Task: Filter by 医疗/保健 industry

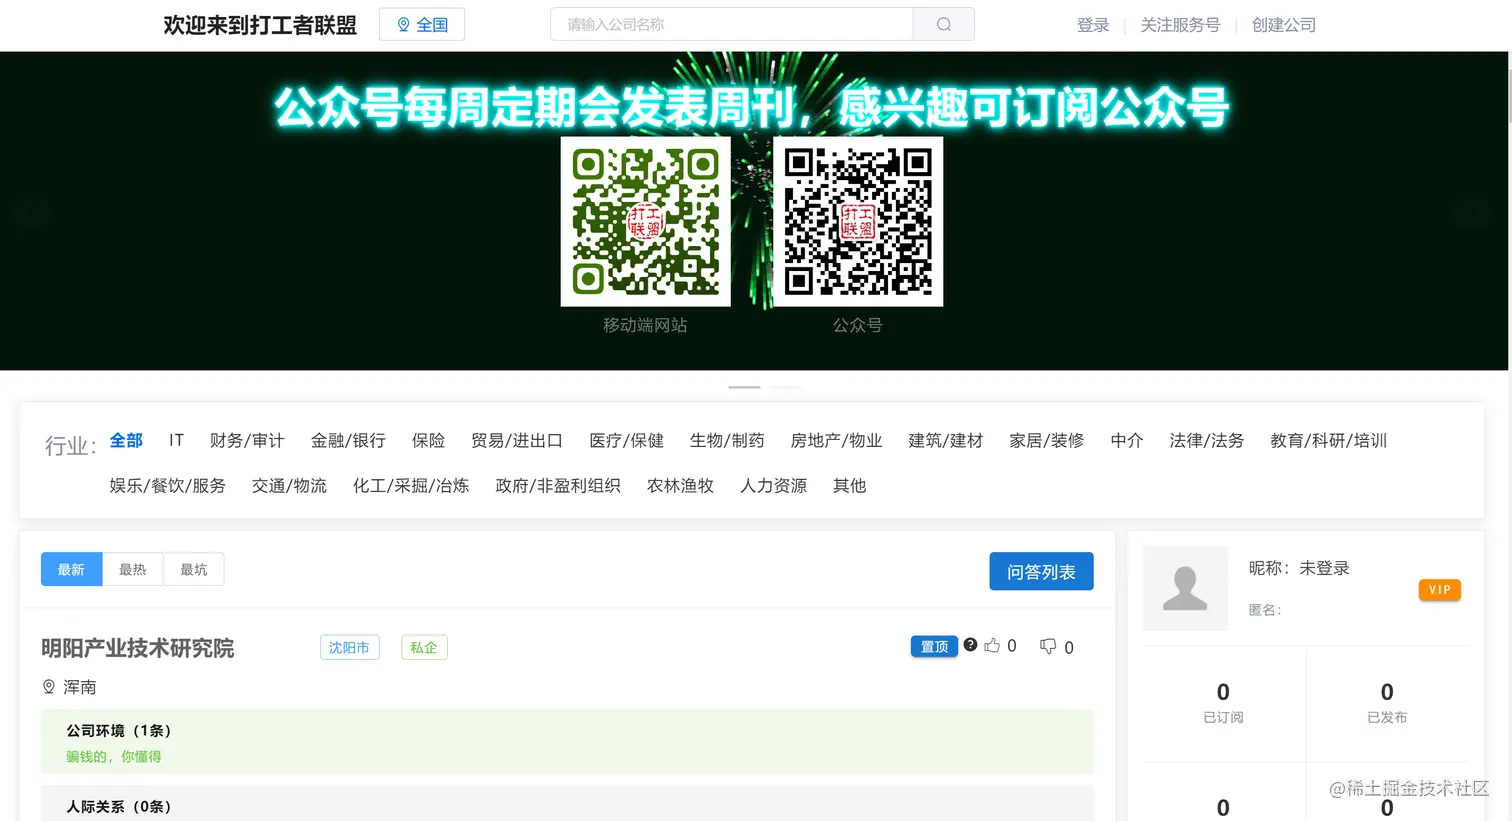Action: pyautogui.click(x=626, y=440)
